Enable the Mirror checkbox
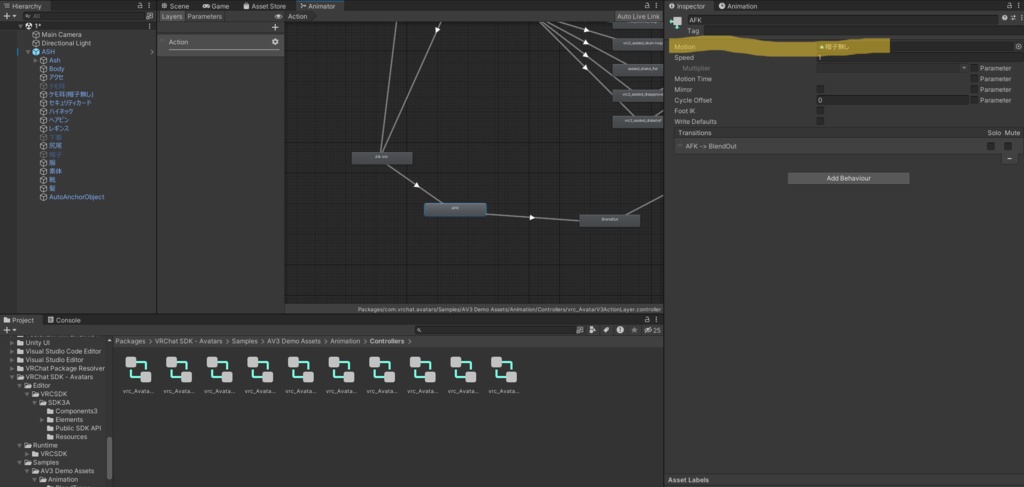Screen dimensions: 1024x487 click(x=820, y=89)
